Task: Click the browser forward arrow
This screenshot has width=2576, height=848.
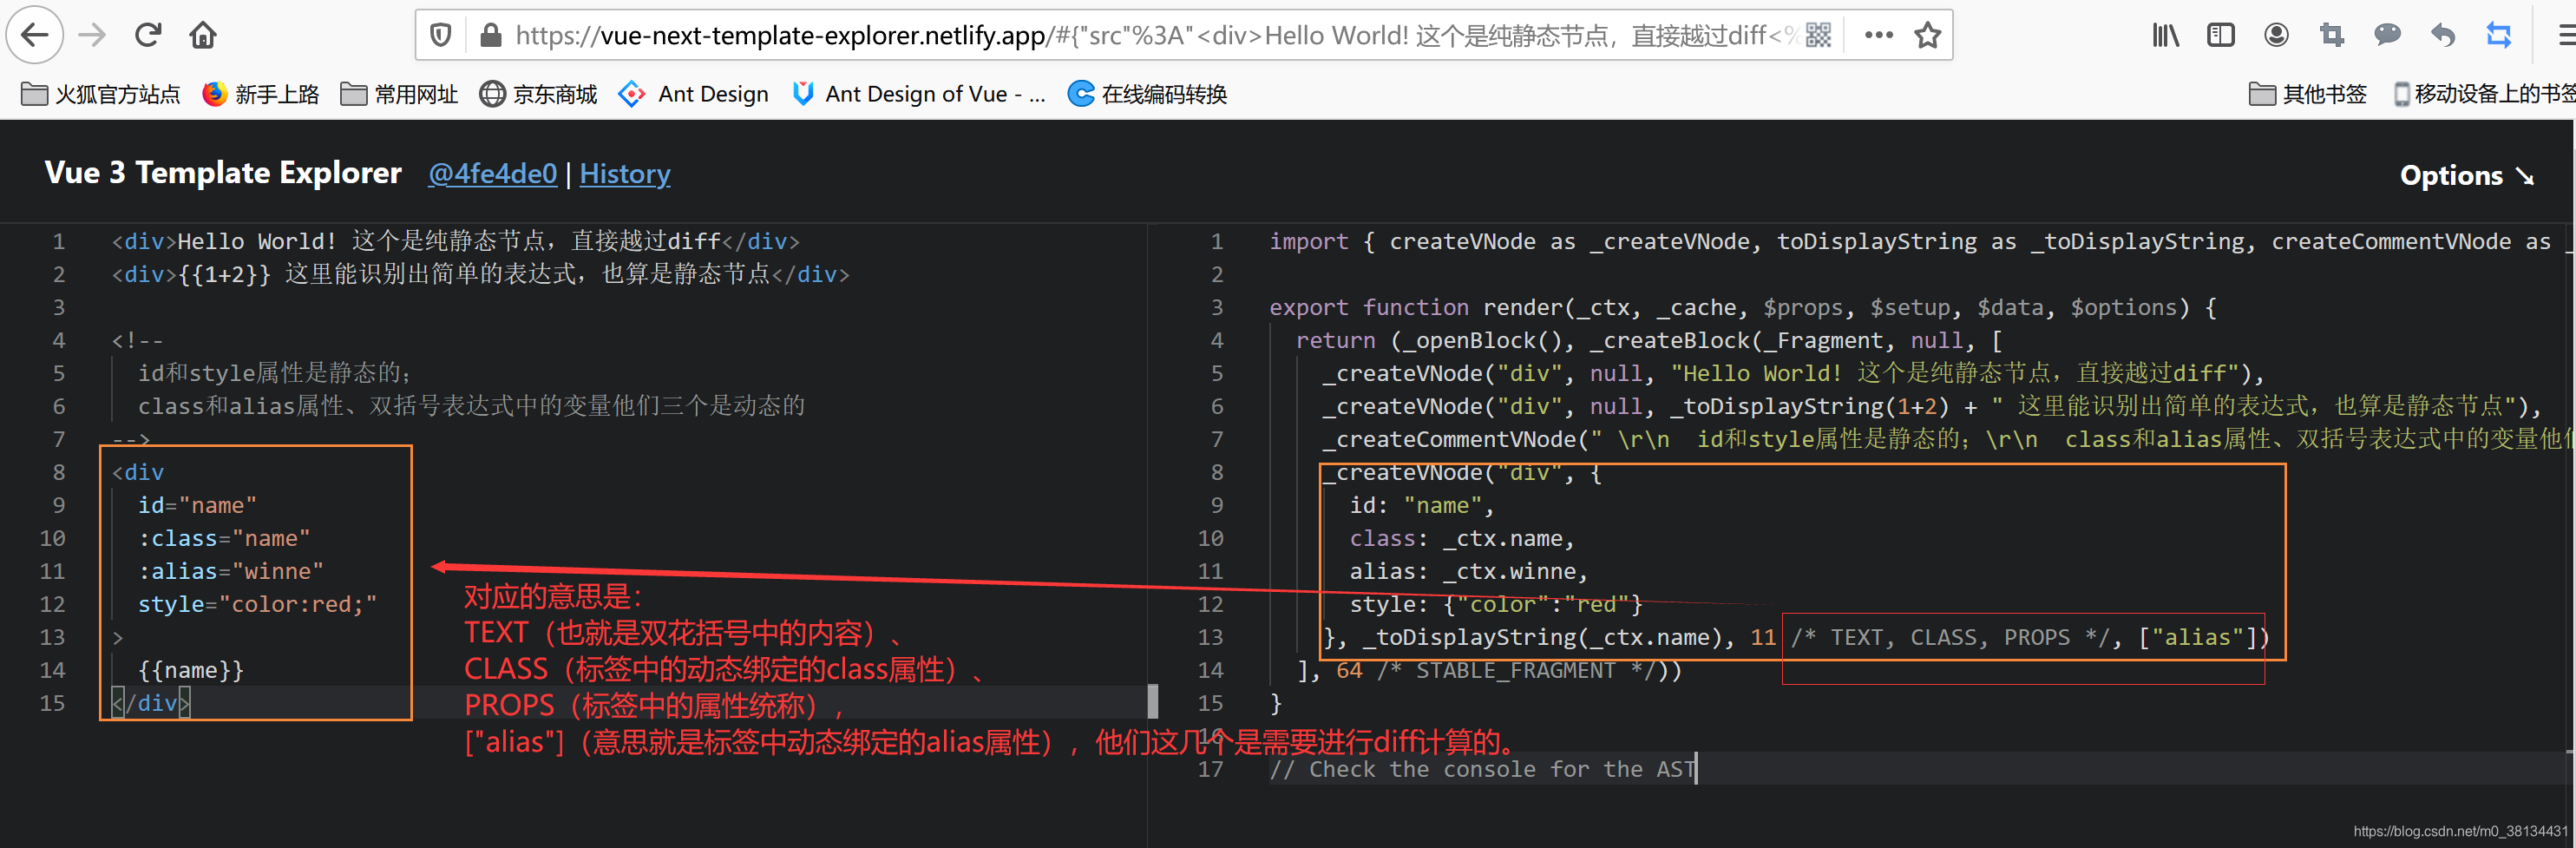Action: (x=92, y=36)
